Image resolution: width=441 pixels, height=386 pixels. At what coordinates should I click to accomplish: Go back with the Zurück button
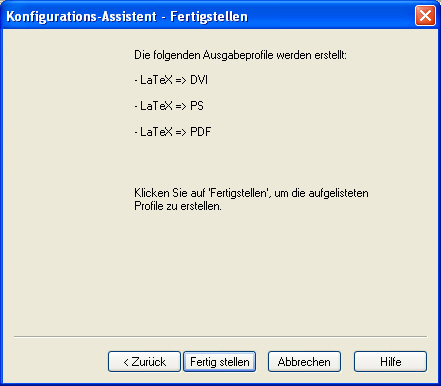point(144,361)
